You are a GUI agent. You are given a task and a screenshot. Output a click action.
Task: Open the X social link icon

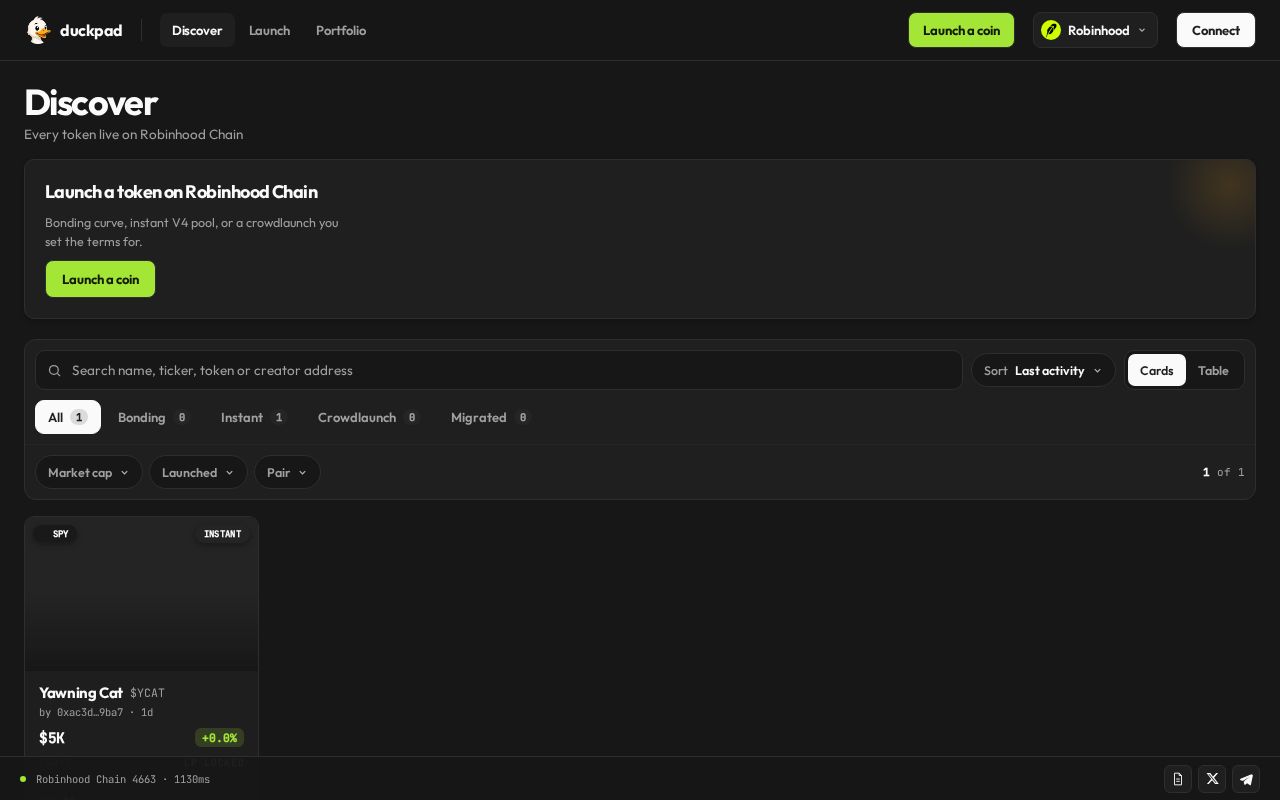point(1212,779)
